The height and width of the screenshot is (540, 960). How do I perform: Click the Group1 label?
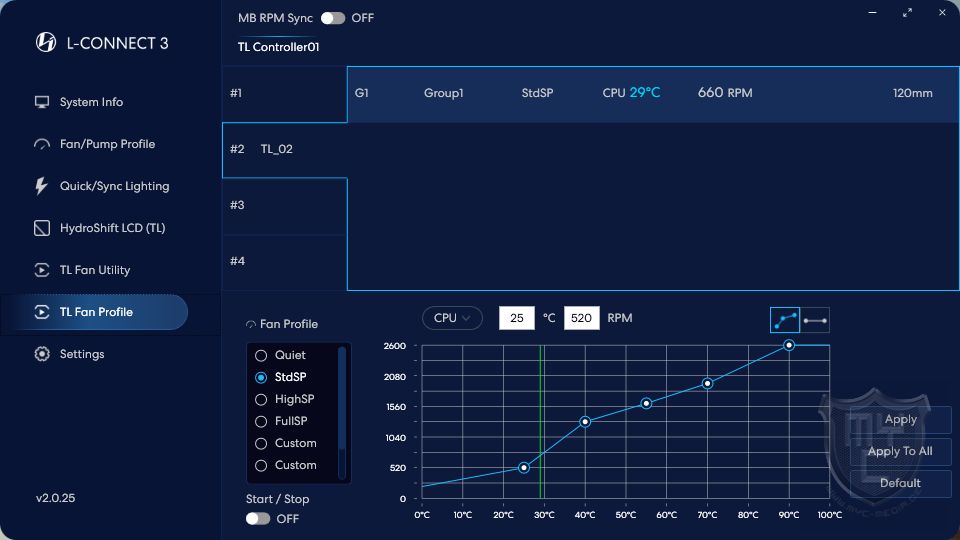click(444, 93)
